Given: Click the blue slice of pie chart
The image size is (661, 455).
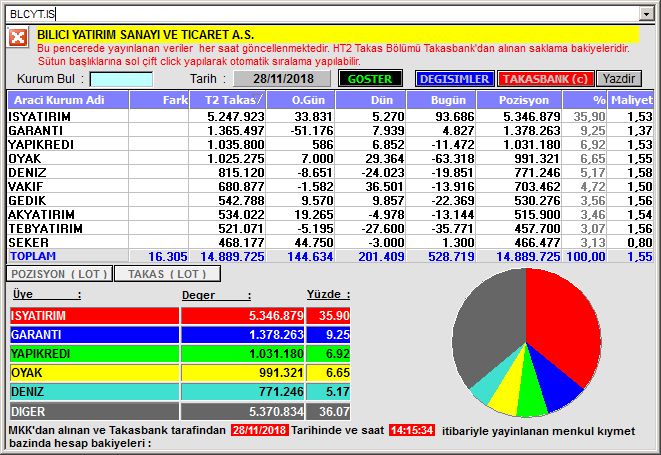Looking at the screenshot, I should [x=556, y=384].
